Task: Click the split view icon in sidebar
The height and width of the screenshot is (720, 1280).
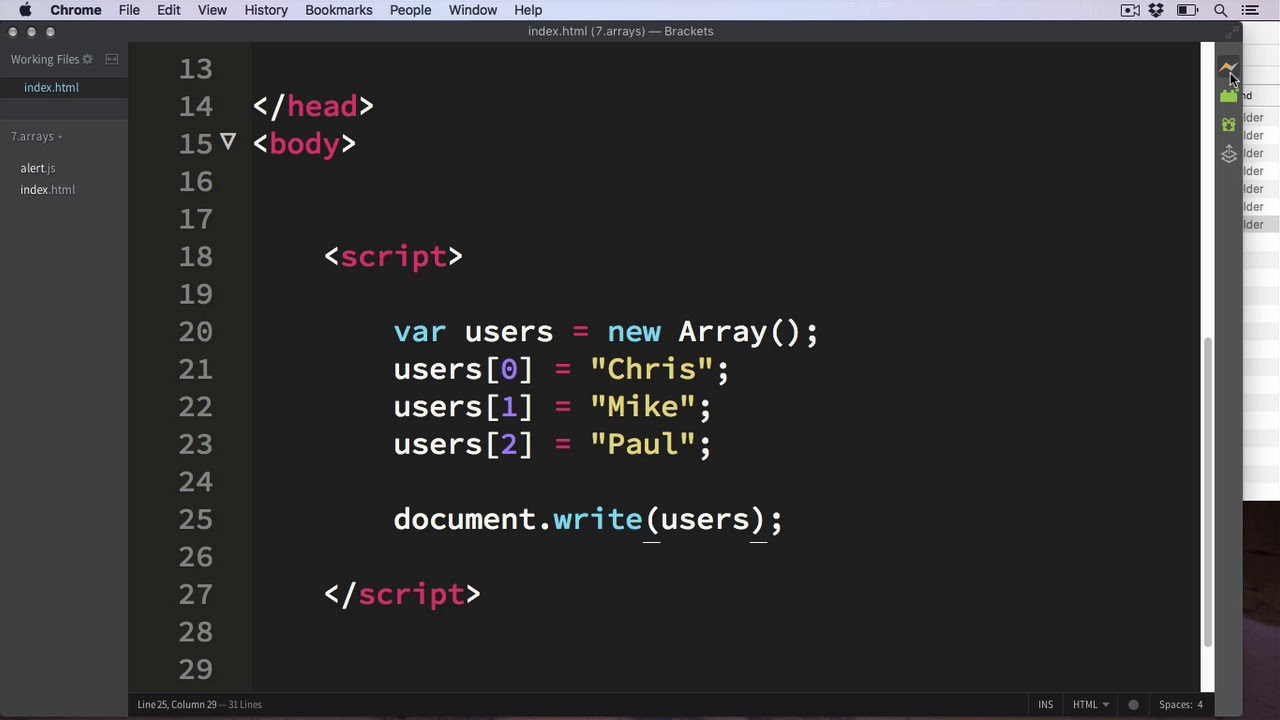Action: (112, 59)
